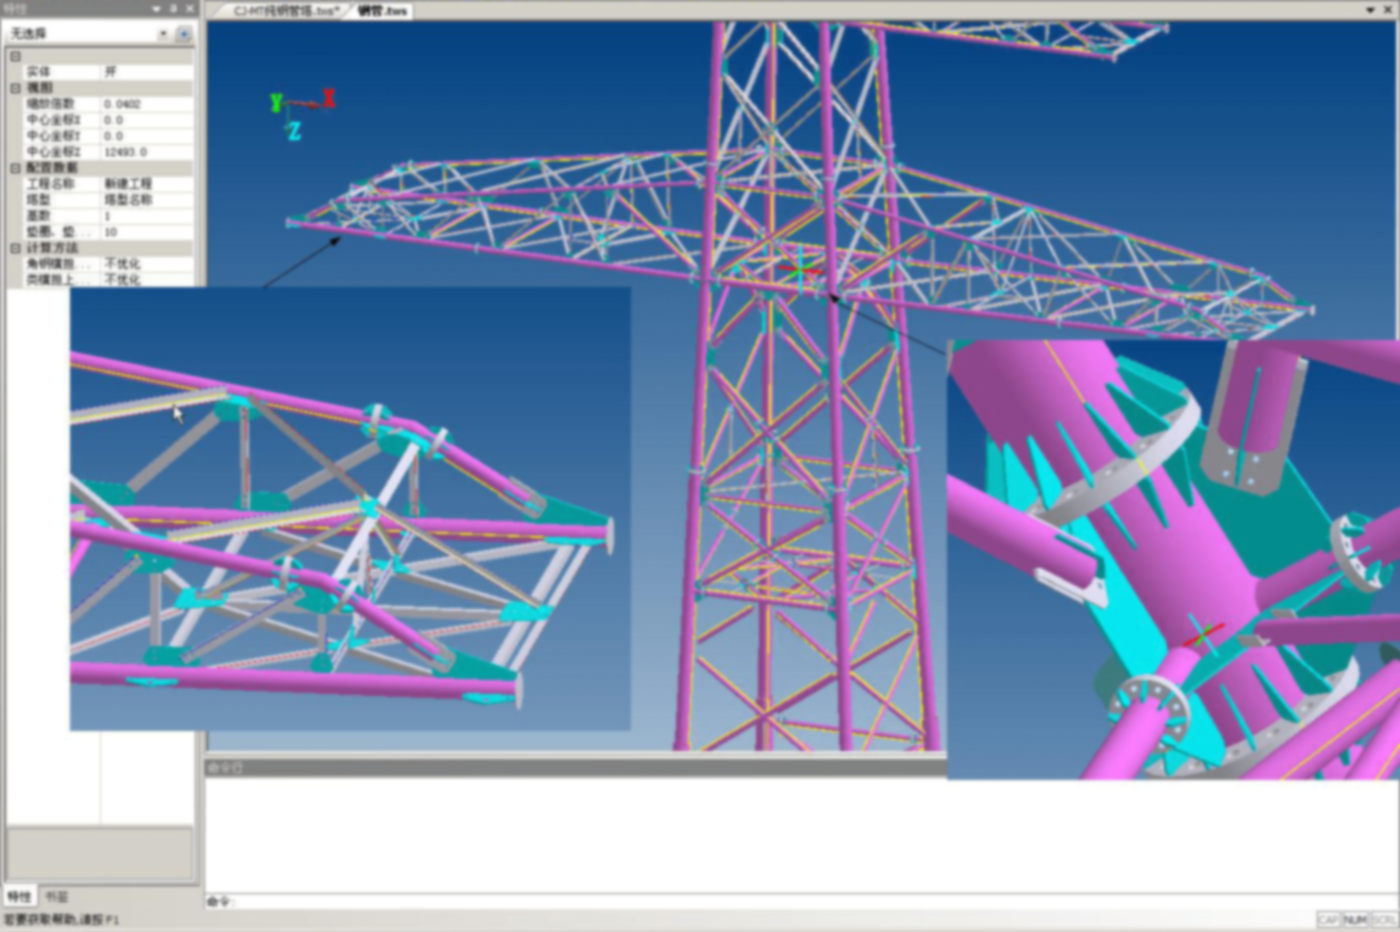
Task: Open document tab list dropdown arrow
Action: click(1371, 9)
